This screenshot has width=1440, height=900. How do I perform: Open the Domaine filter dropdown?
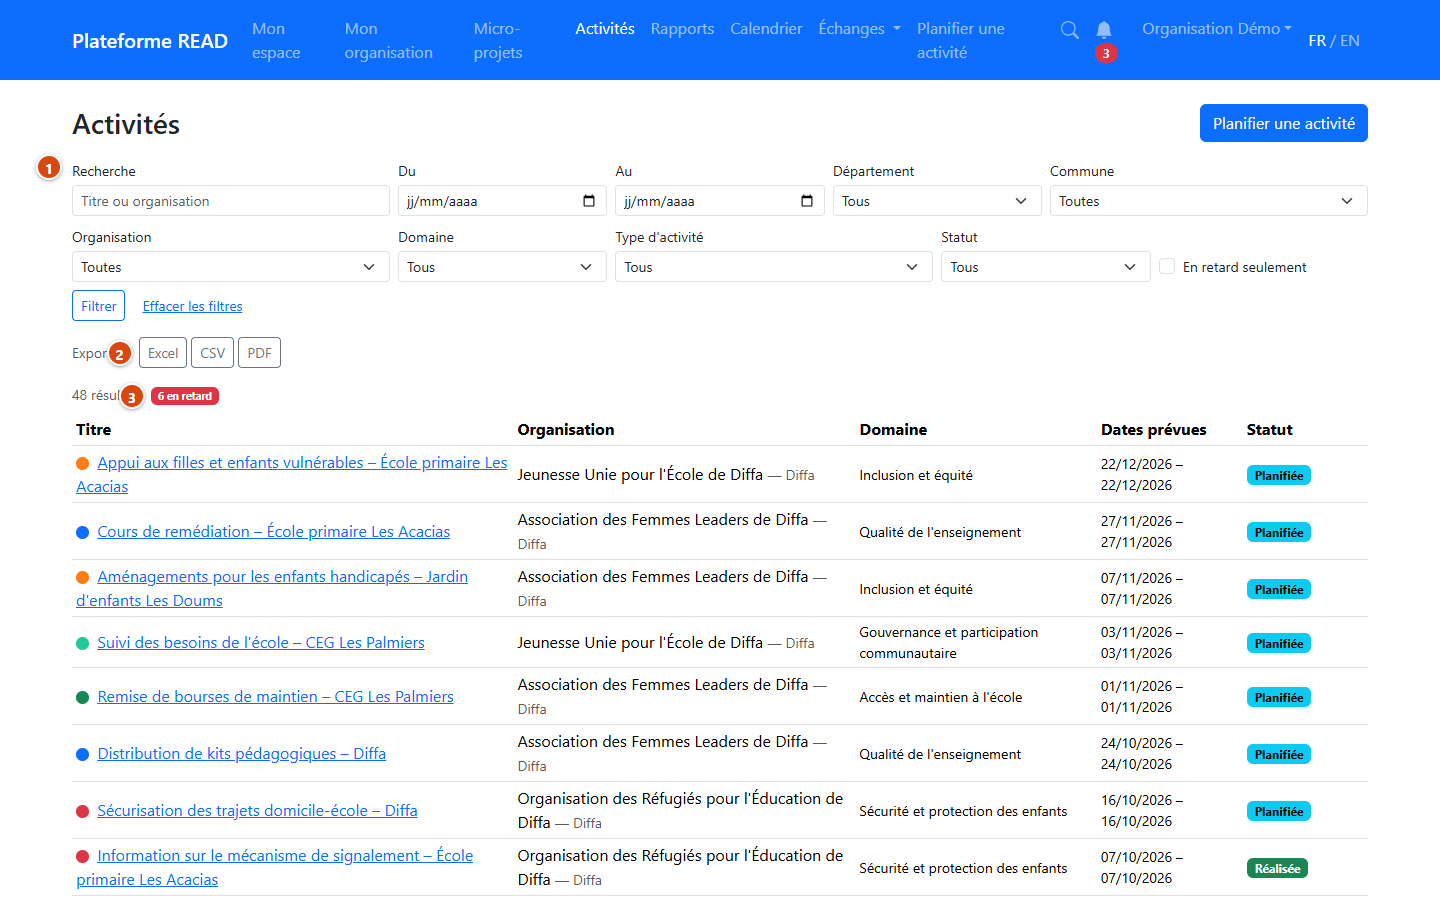coord(502,267)
